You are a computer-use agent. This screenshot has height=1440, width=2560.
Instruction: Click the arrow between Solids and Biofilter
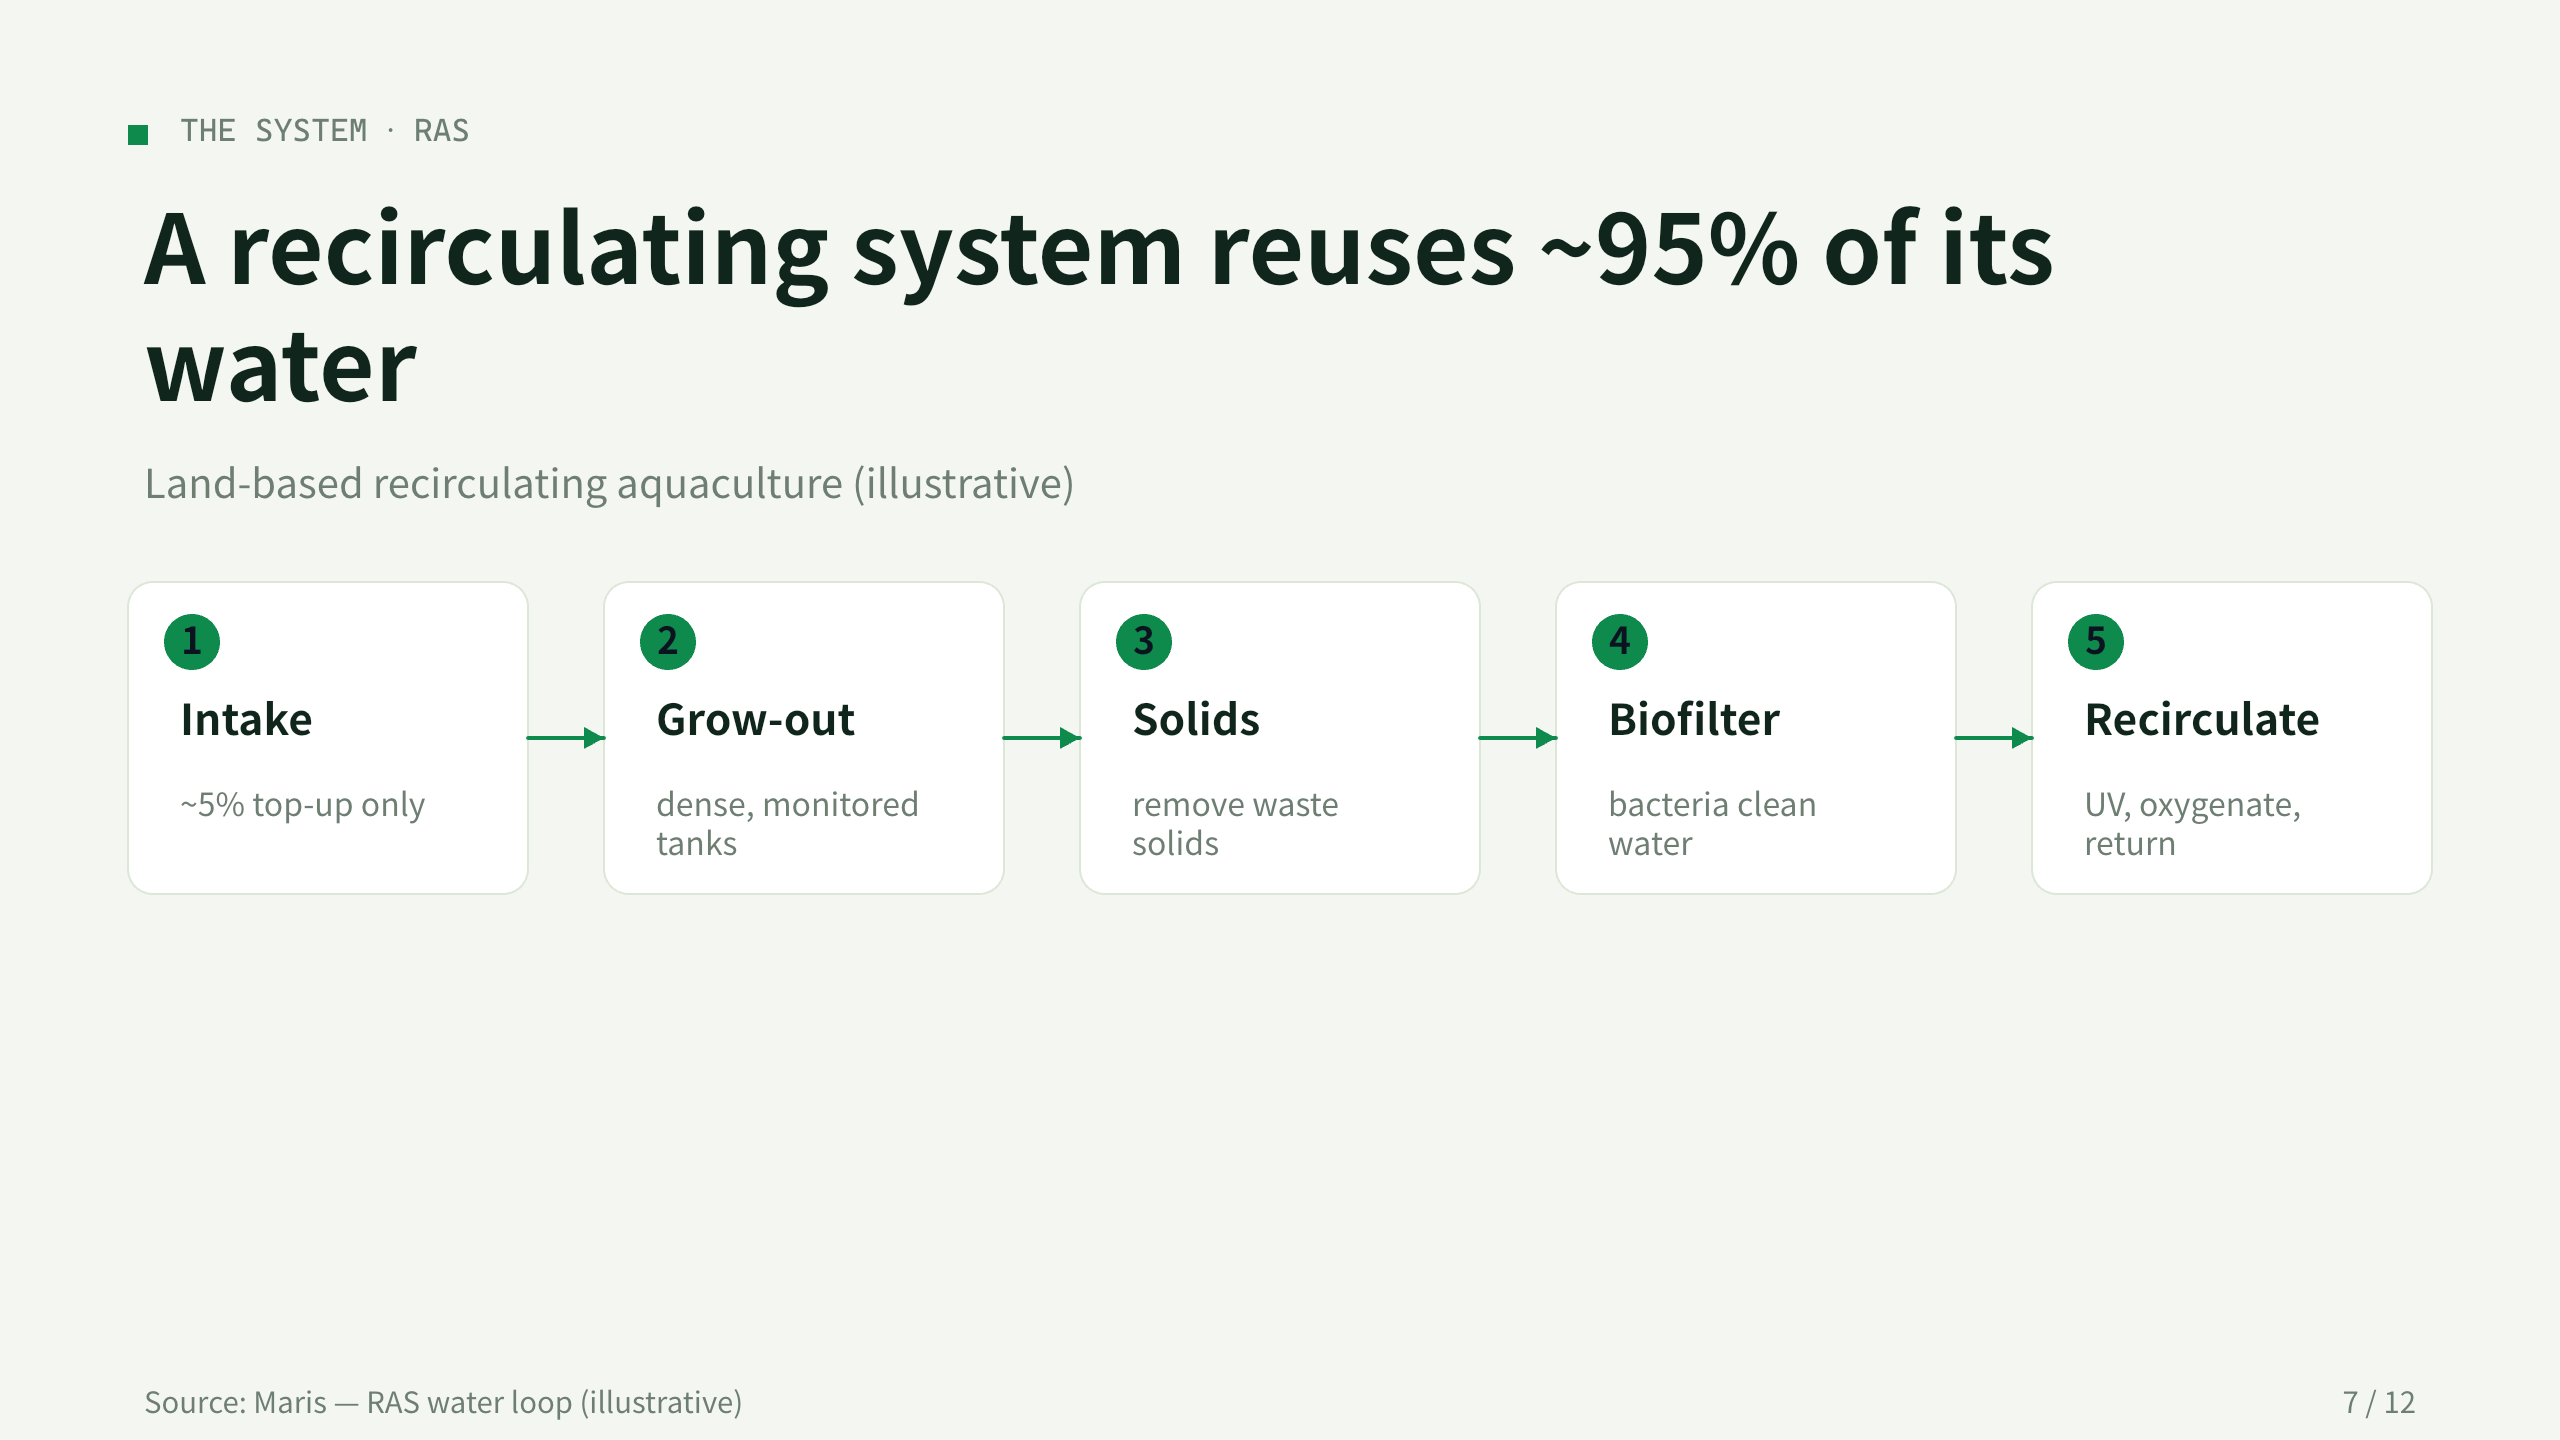(x=1518, y=738)
